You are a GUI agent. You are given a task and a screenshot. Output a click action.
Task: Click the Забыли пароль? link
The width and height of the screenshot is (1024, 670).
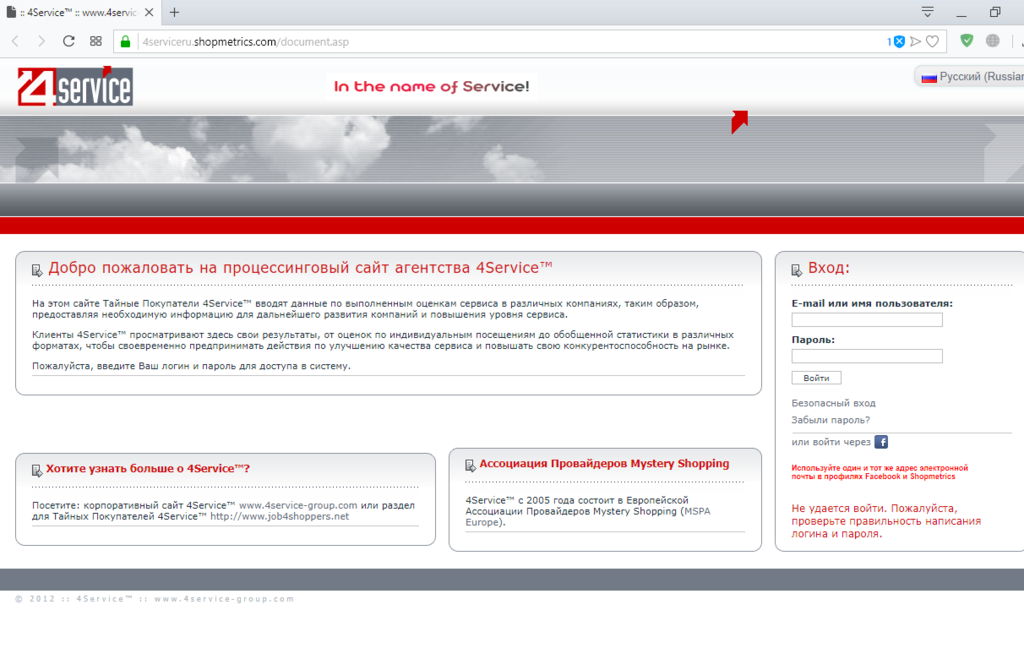pyautogui.click(x=831, y=420)
